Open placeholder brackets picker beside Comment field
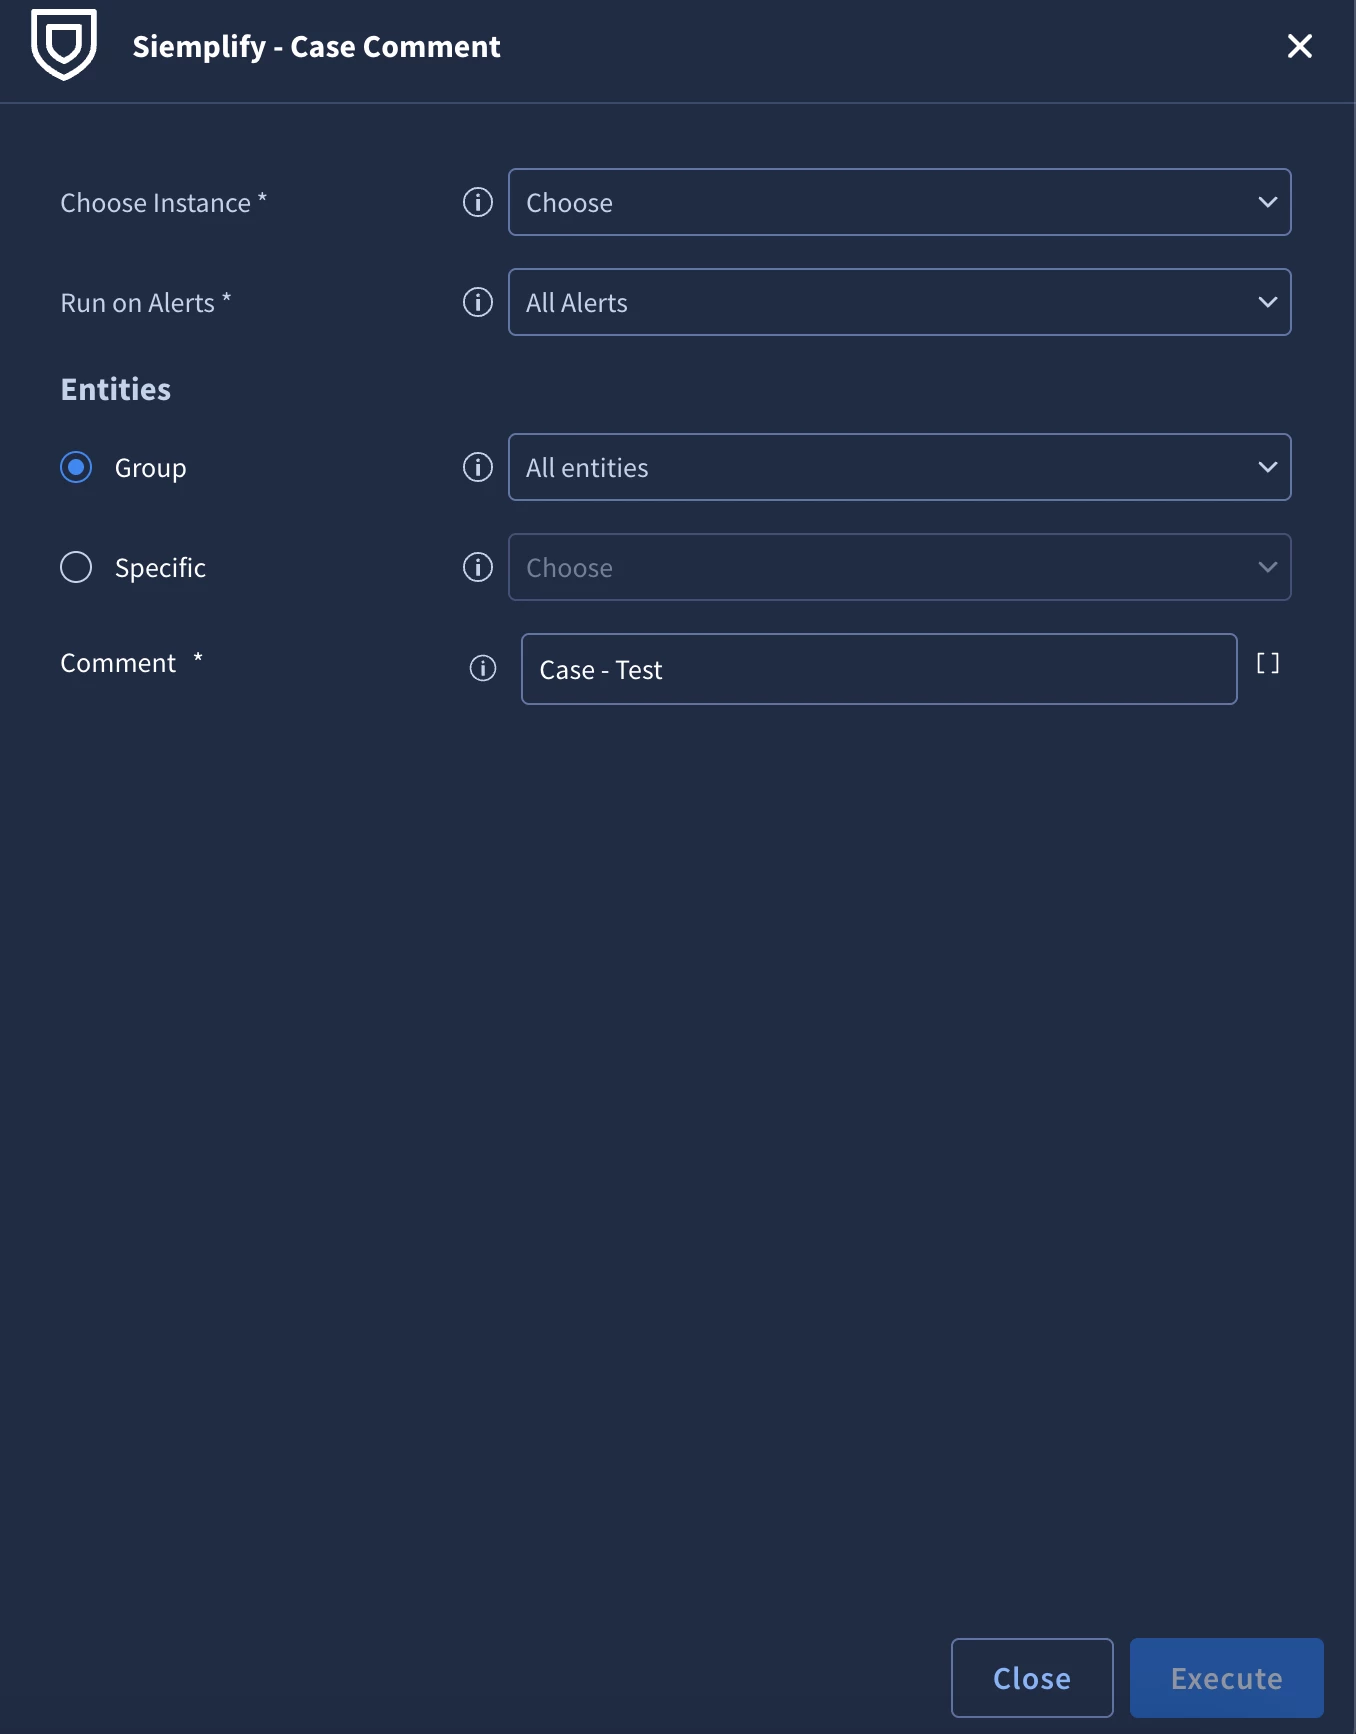This screenshot has height=1734, width=1356. (x=1268, y=663)
